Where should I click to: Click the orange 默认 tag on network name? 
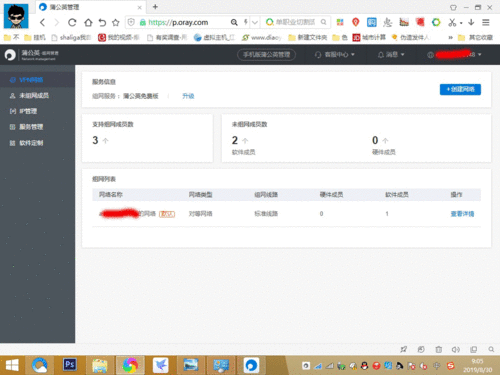point(167,214)
